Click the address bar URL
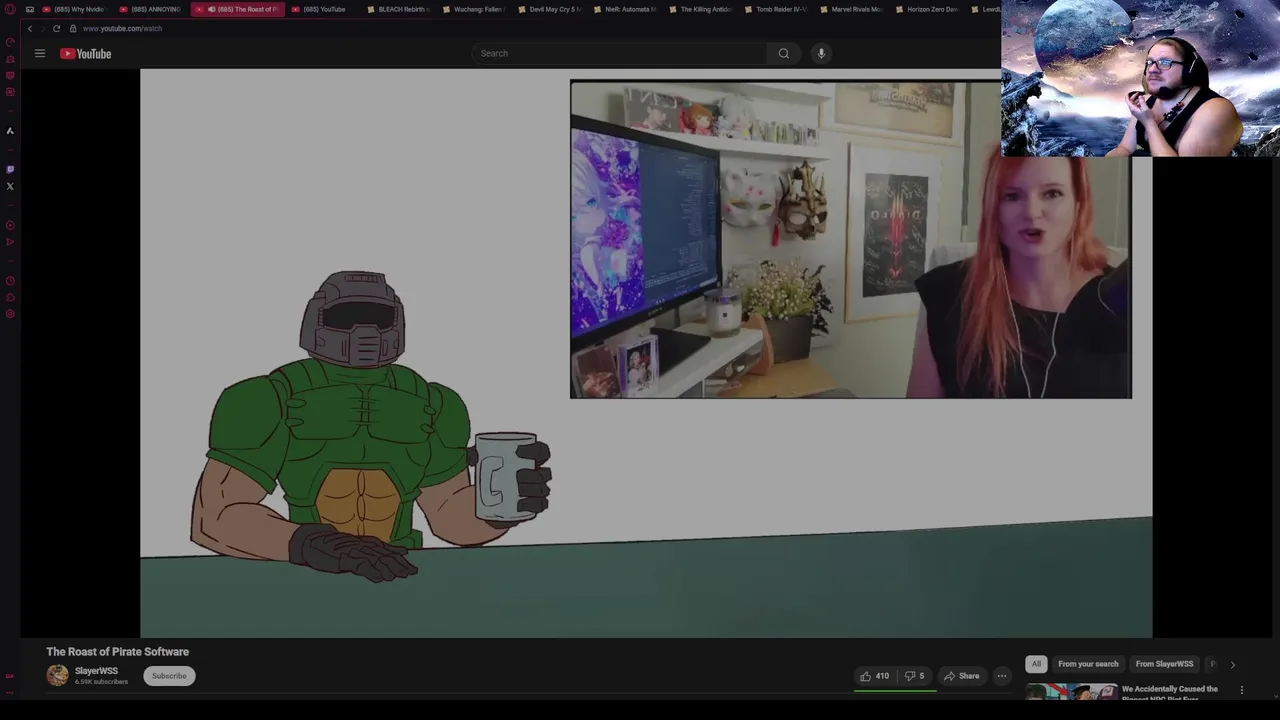1280x720 pixels. (122, 29)
